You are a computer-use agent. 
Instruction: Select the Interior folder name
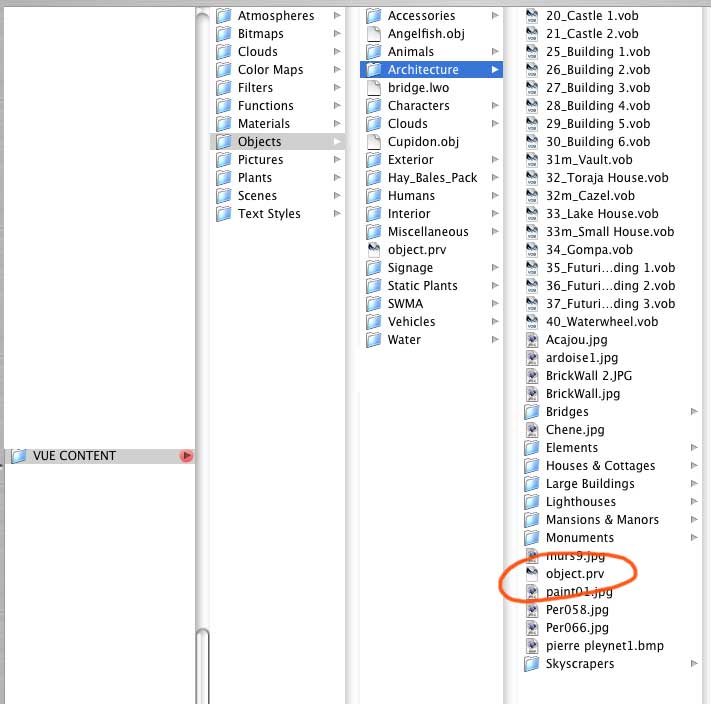[x=409, y=214]
